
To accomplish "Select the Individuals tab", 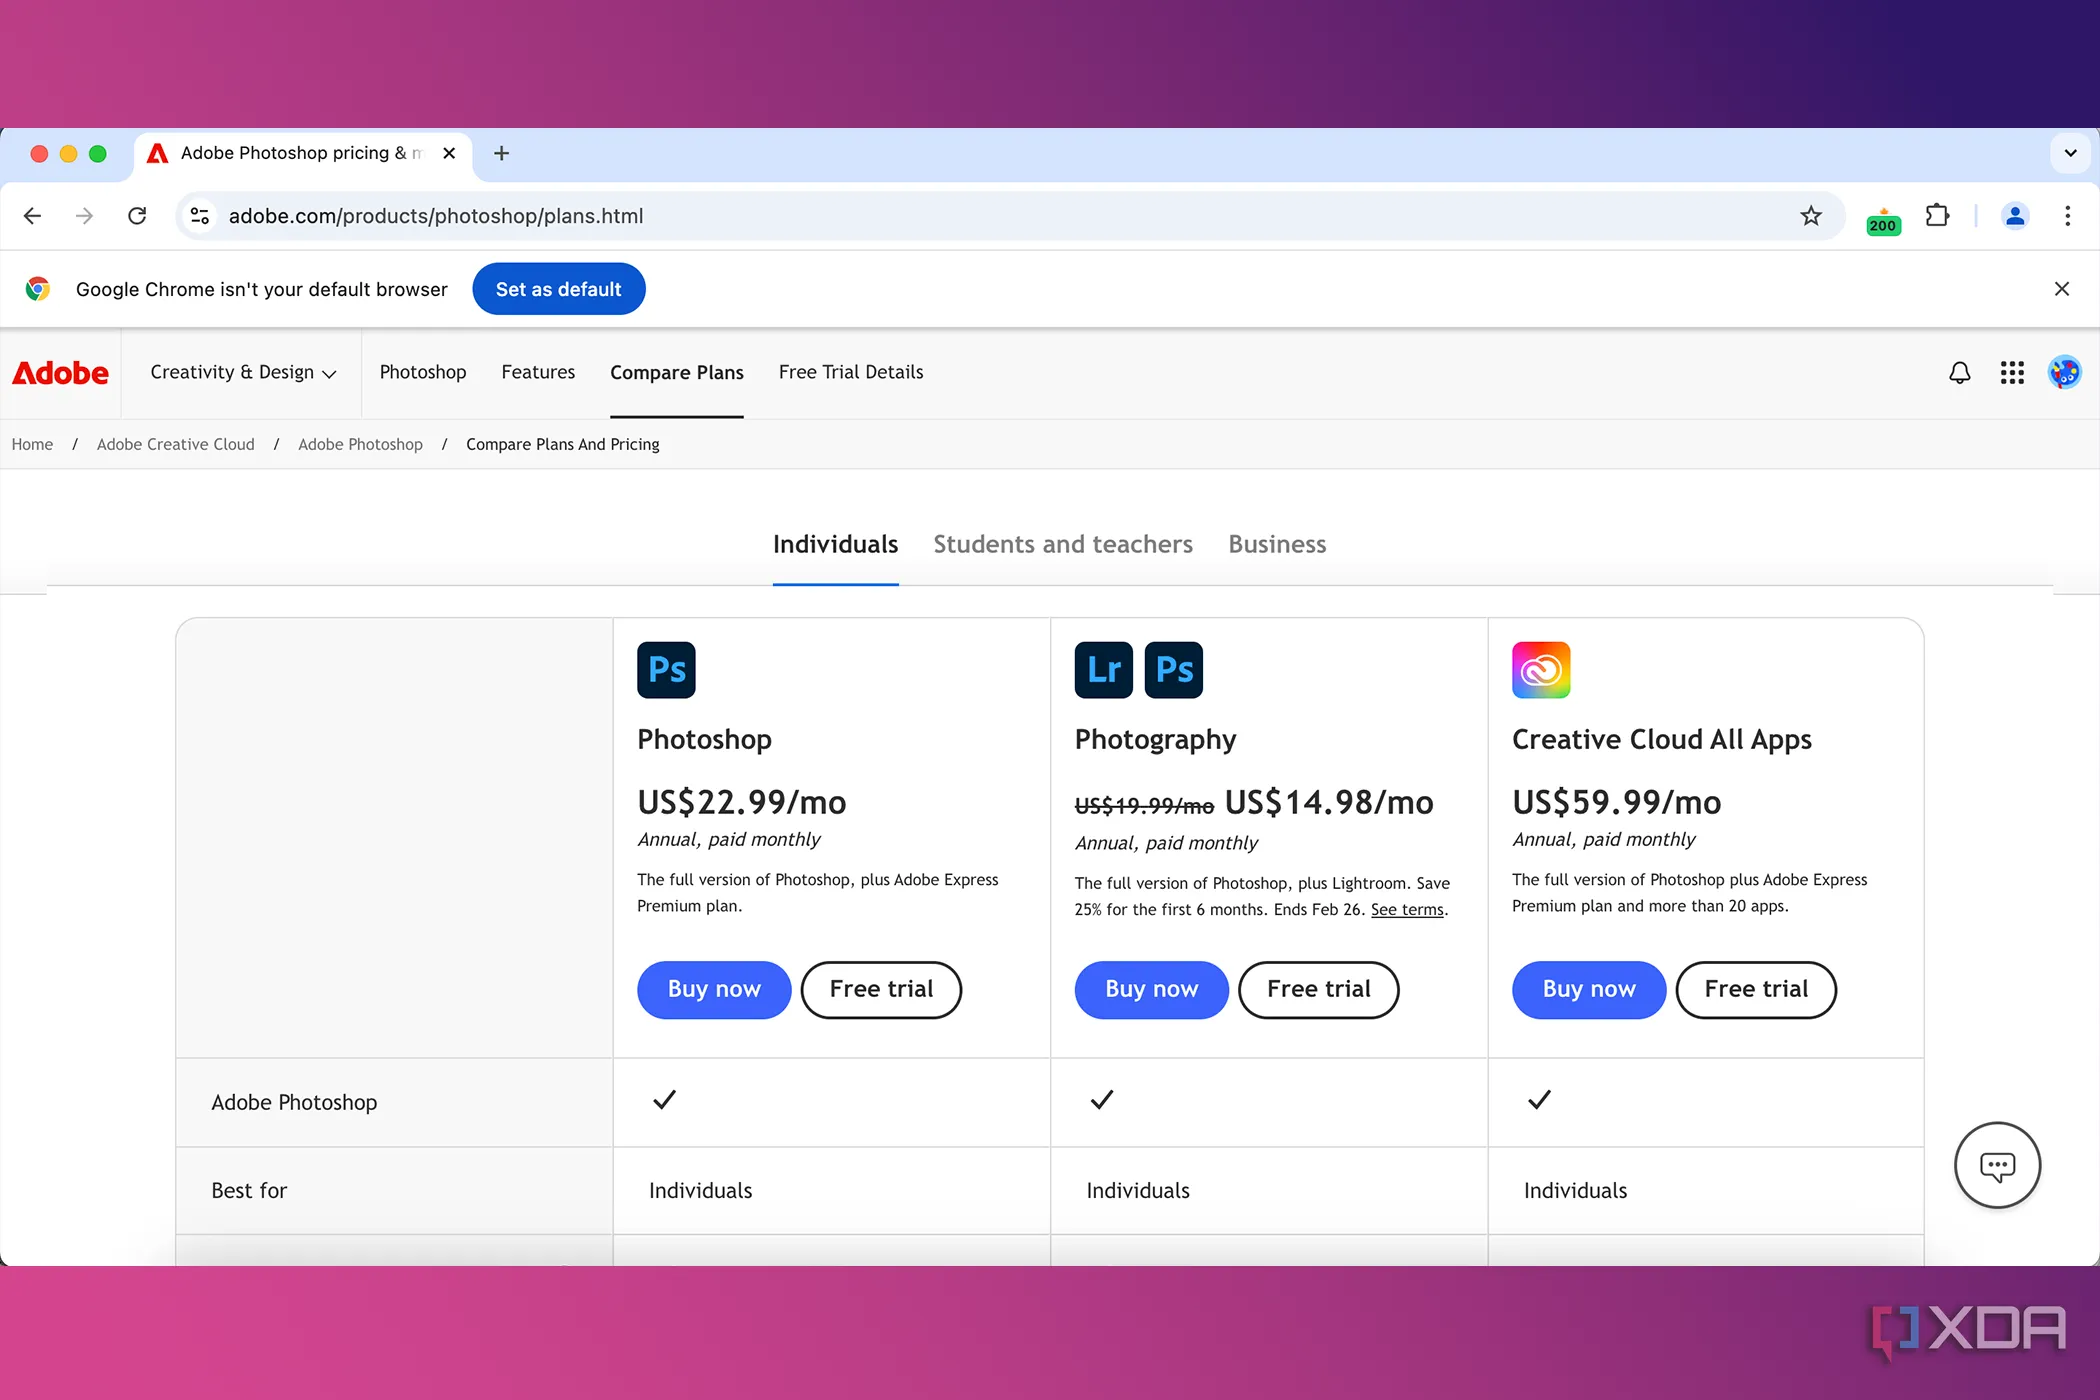I will click(x=835, y=544).
